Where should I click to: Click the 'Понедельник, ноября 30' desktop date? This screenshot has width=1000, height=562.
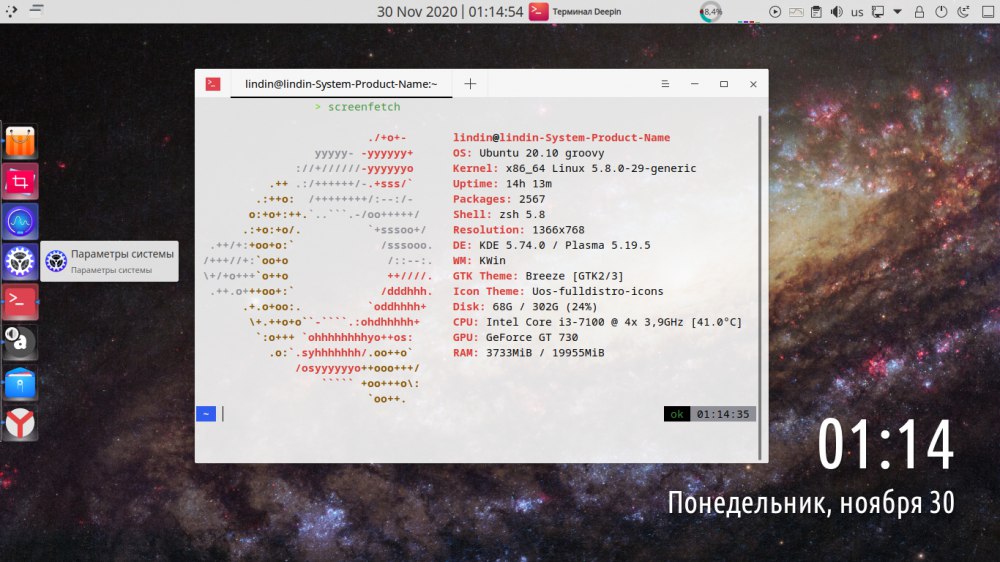(x=811, y=503)
